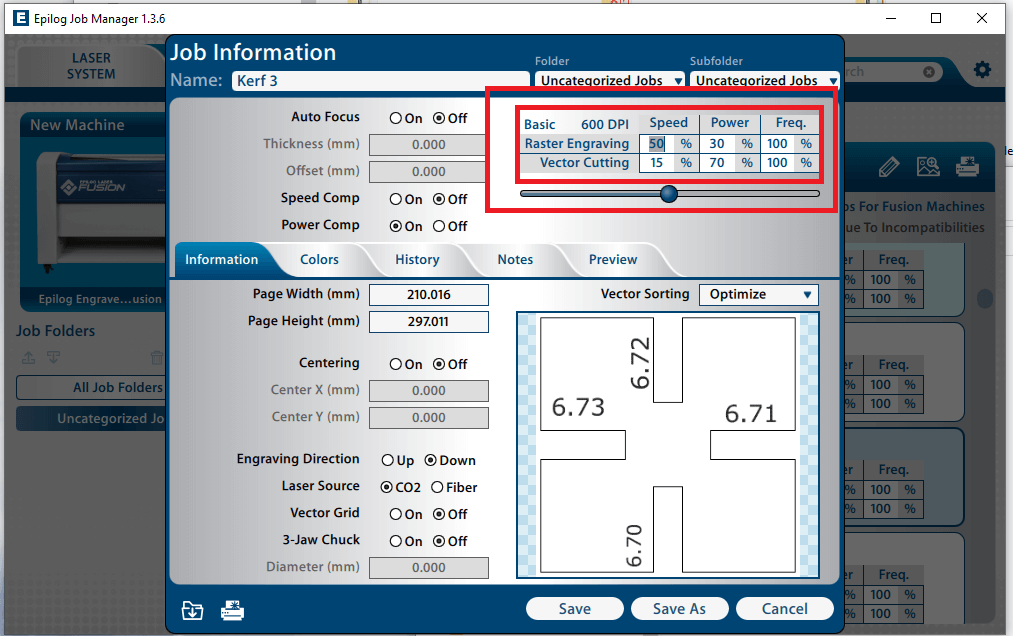
Task: Click the image preview search icon
Action: point(928,167)
